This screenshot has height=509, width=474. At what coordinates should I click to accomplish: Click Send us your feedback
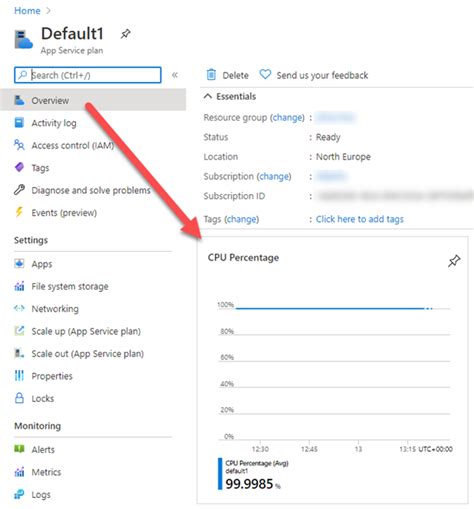pos(322,75)
